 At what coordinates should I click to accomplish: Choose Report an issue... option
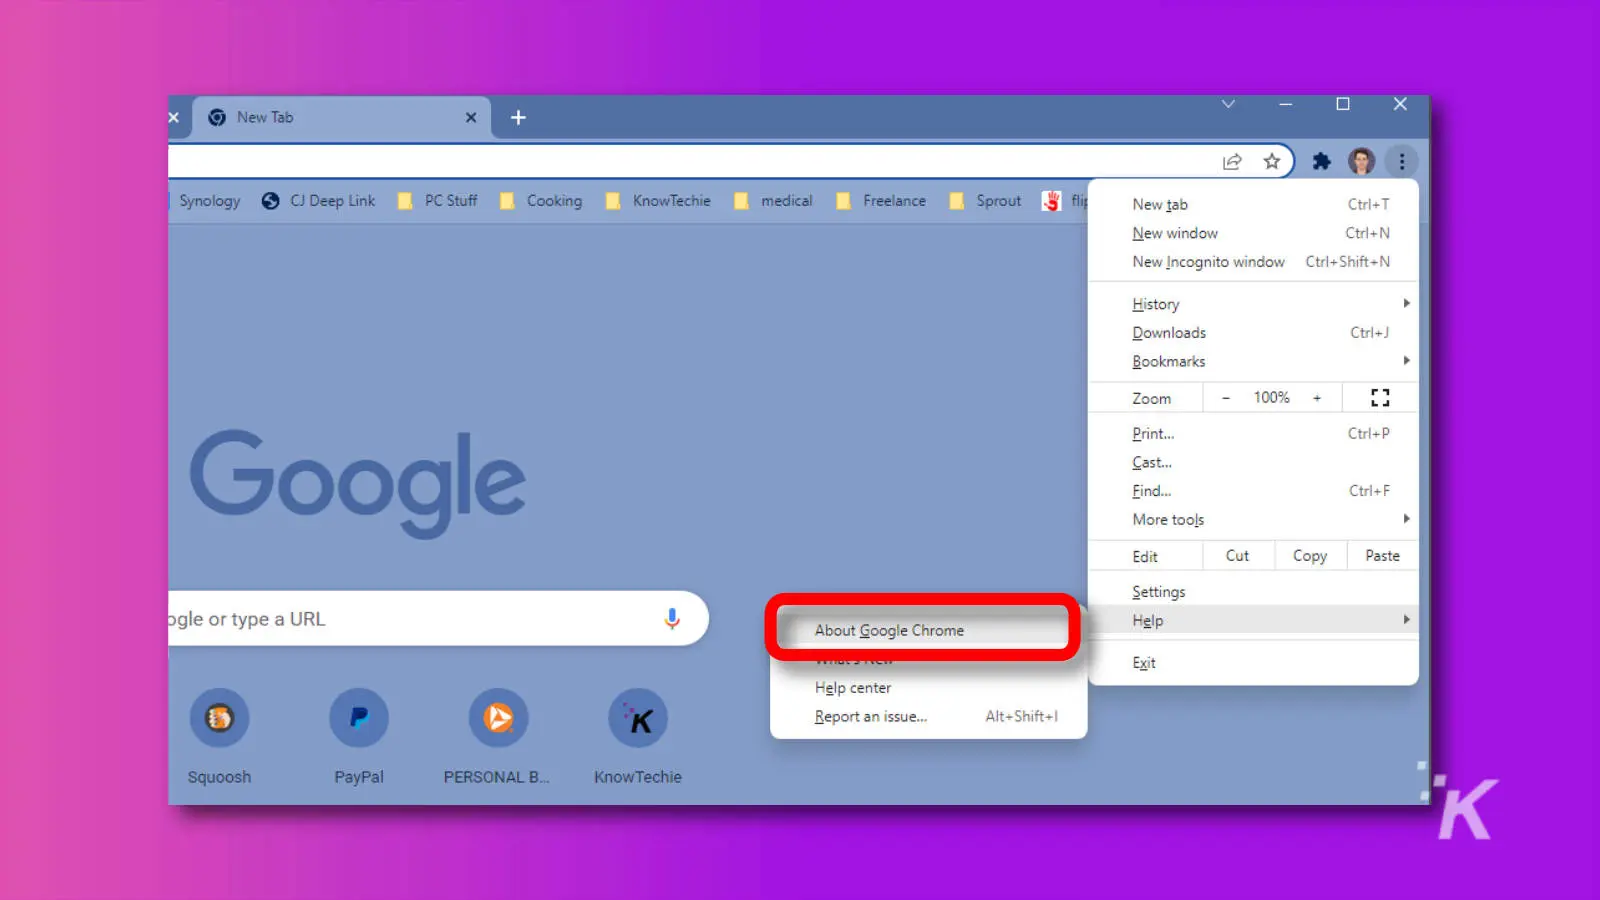tap(928, 717)
